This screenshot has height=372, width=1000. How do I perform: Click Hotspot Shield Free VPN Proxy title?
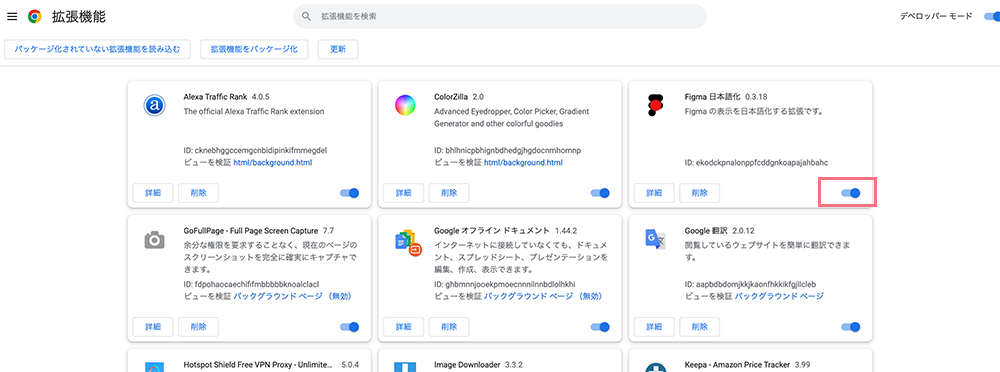coord(258,365)
